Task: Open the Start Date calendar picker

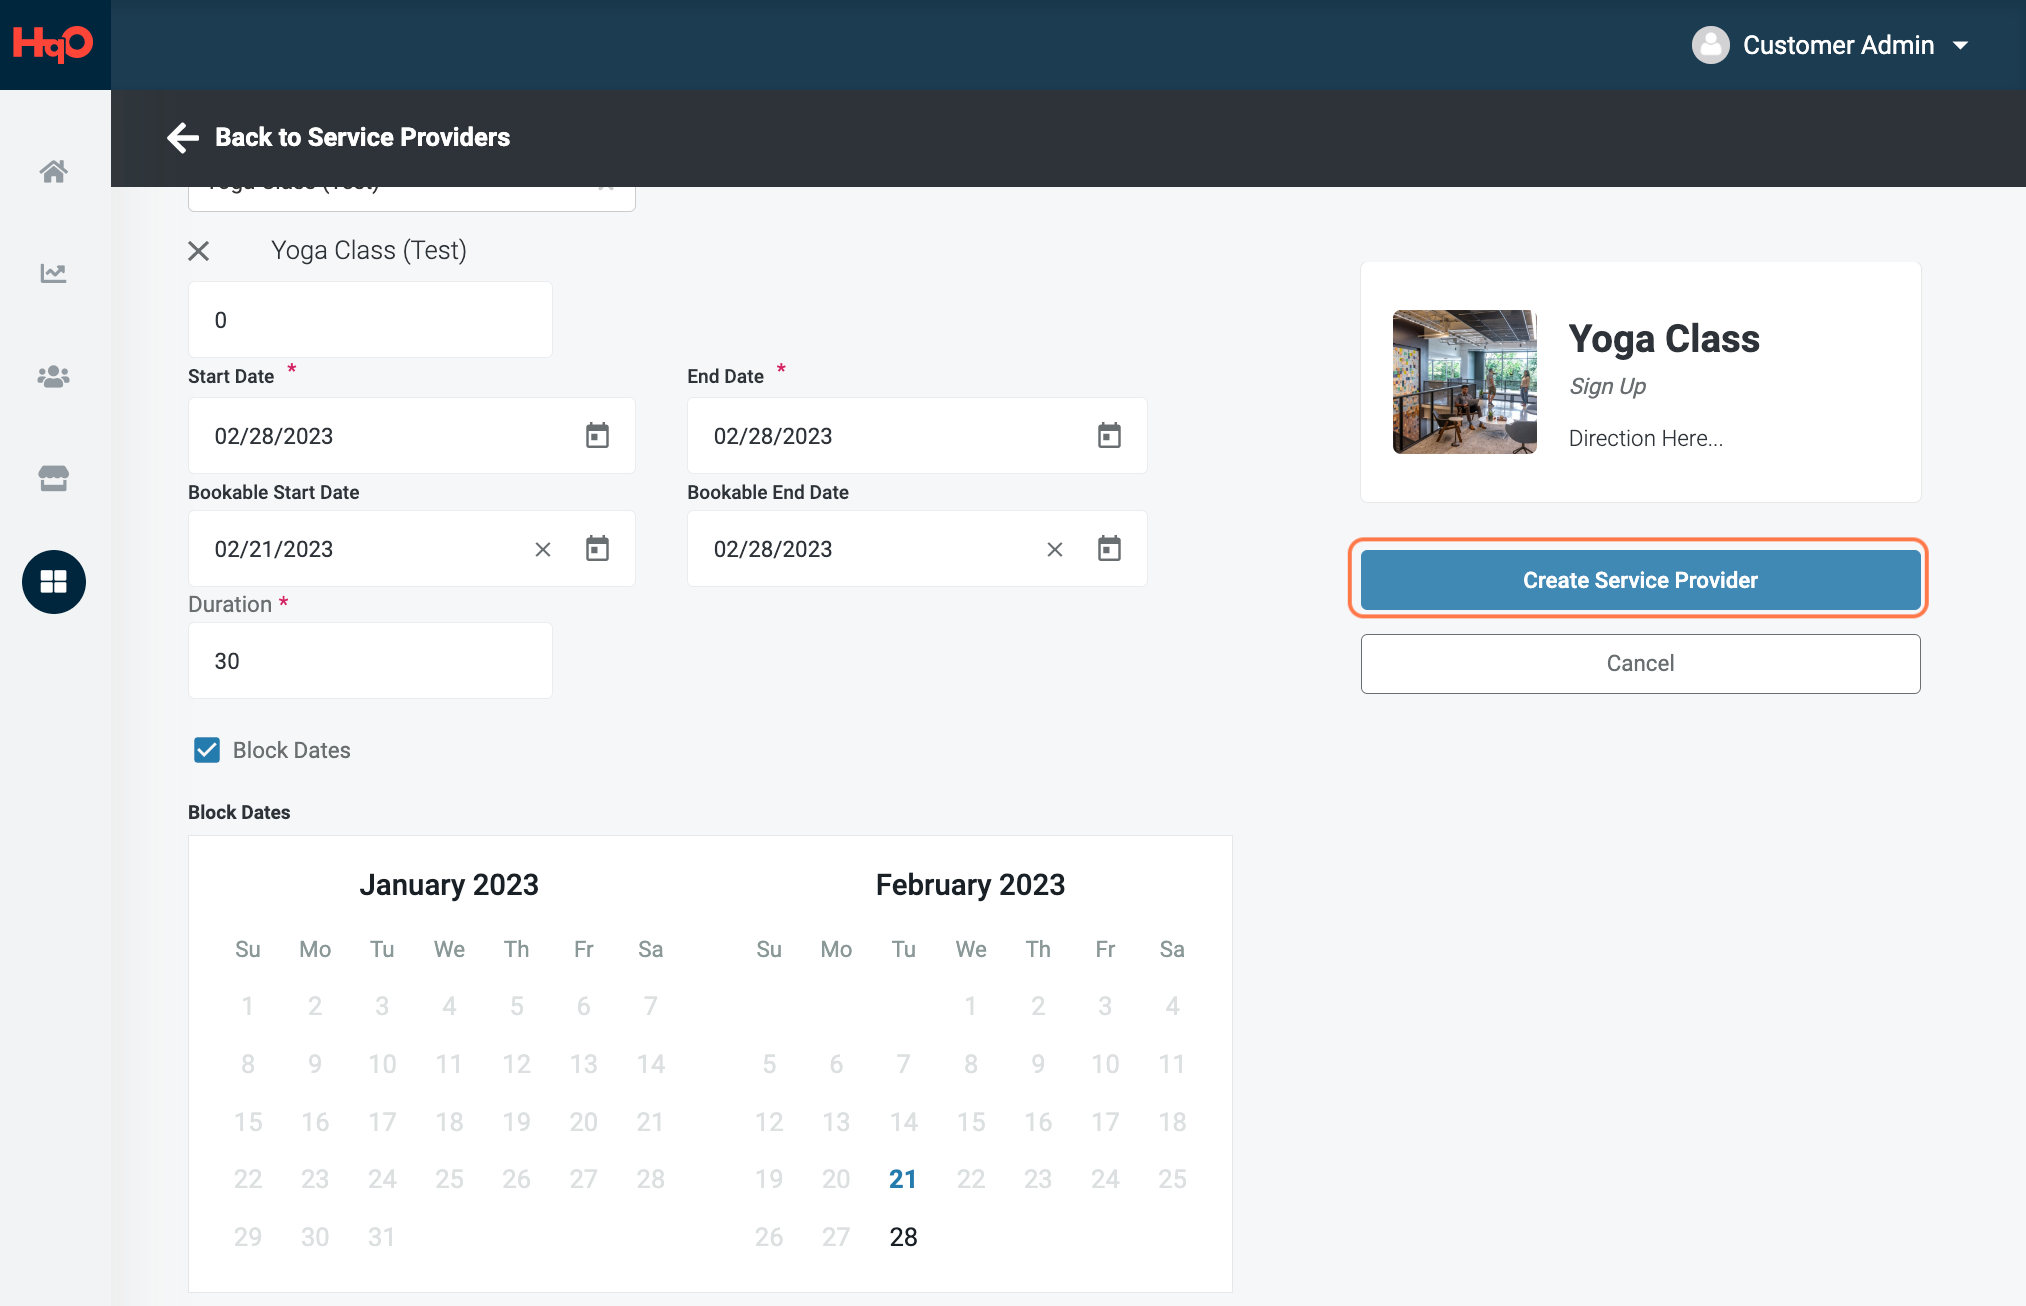Action: (597, 436)
